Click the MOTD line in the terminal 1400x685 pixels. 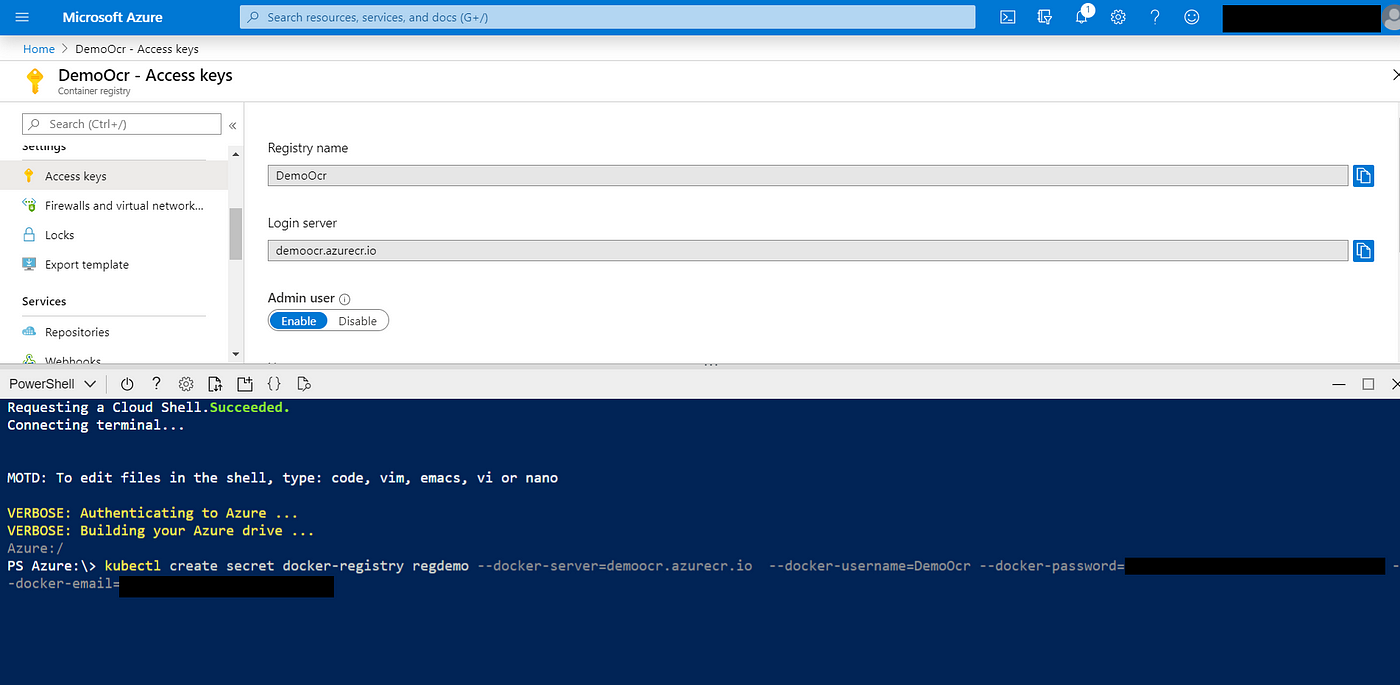(x=283, y=478)
